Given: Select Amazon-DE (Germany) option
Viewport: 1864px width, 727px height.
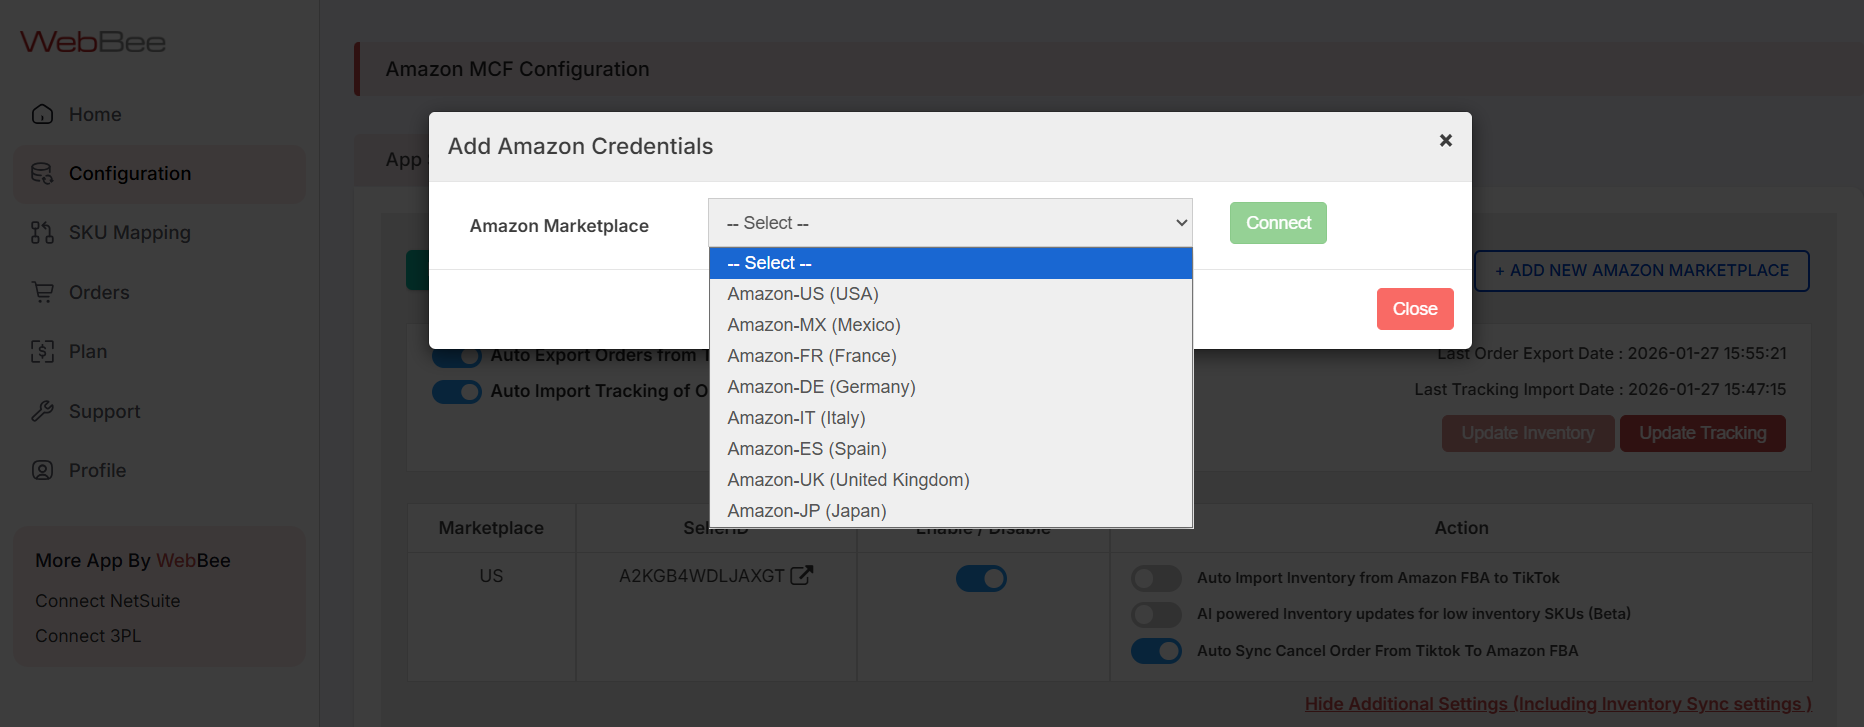Looking at the screenshot, I should click(821, 387).
